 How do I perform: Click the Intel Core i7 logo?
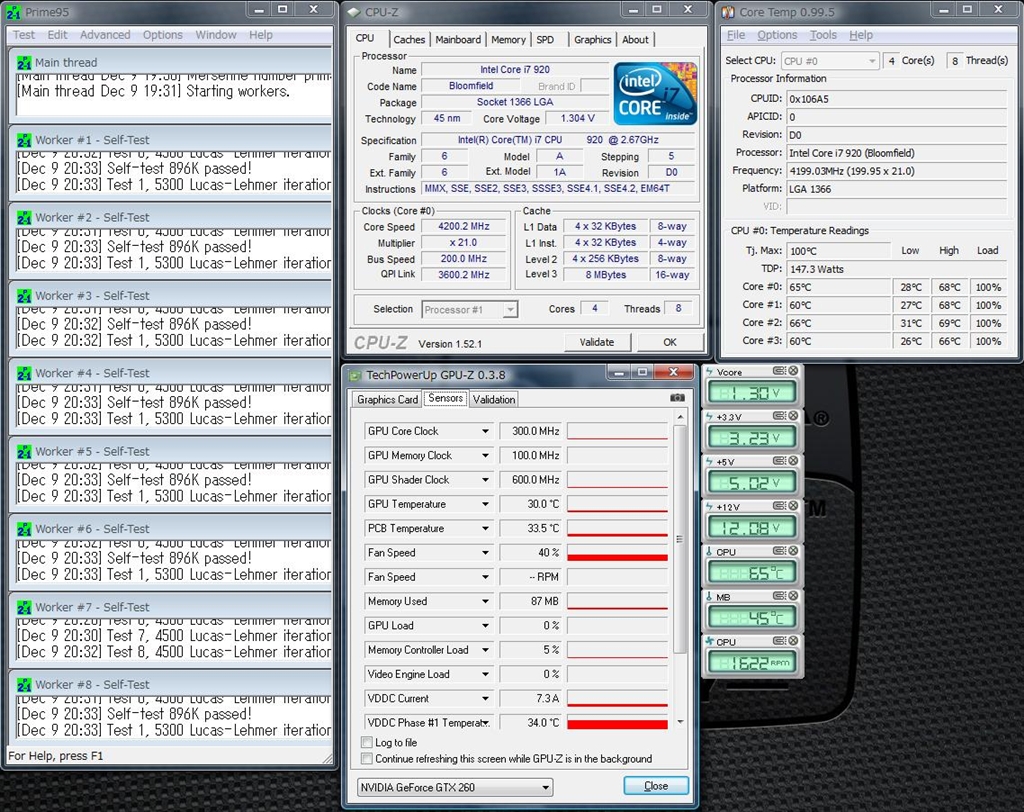654,94
